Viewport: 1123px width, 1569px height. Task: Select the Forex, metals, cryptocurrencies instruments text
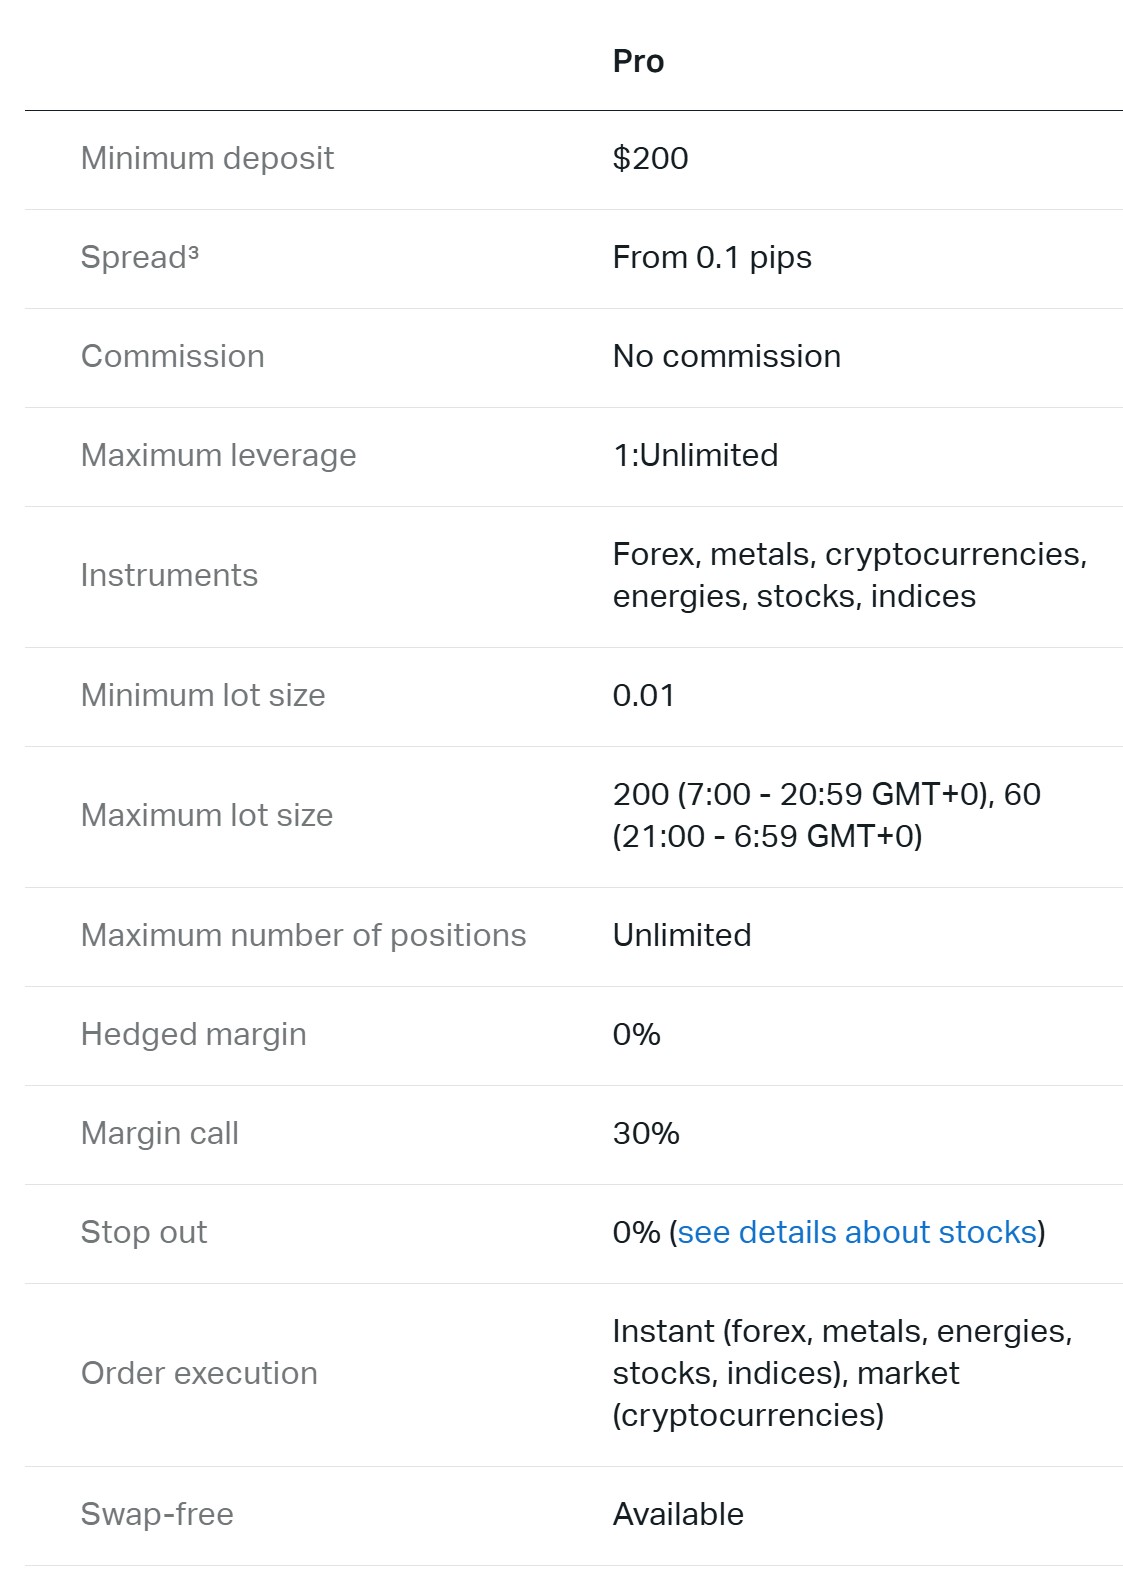pos(850,575)
